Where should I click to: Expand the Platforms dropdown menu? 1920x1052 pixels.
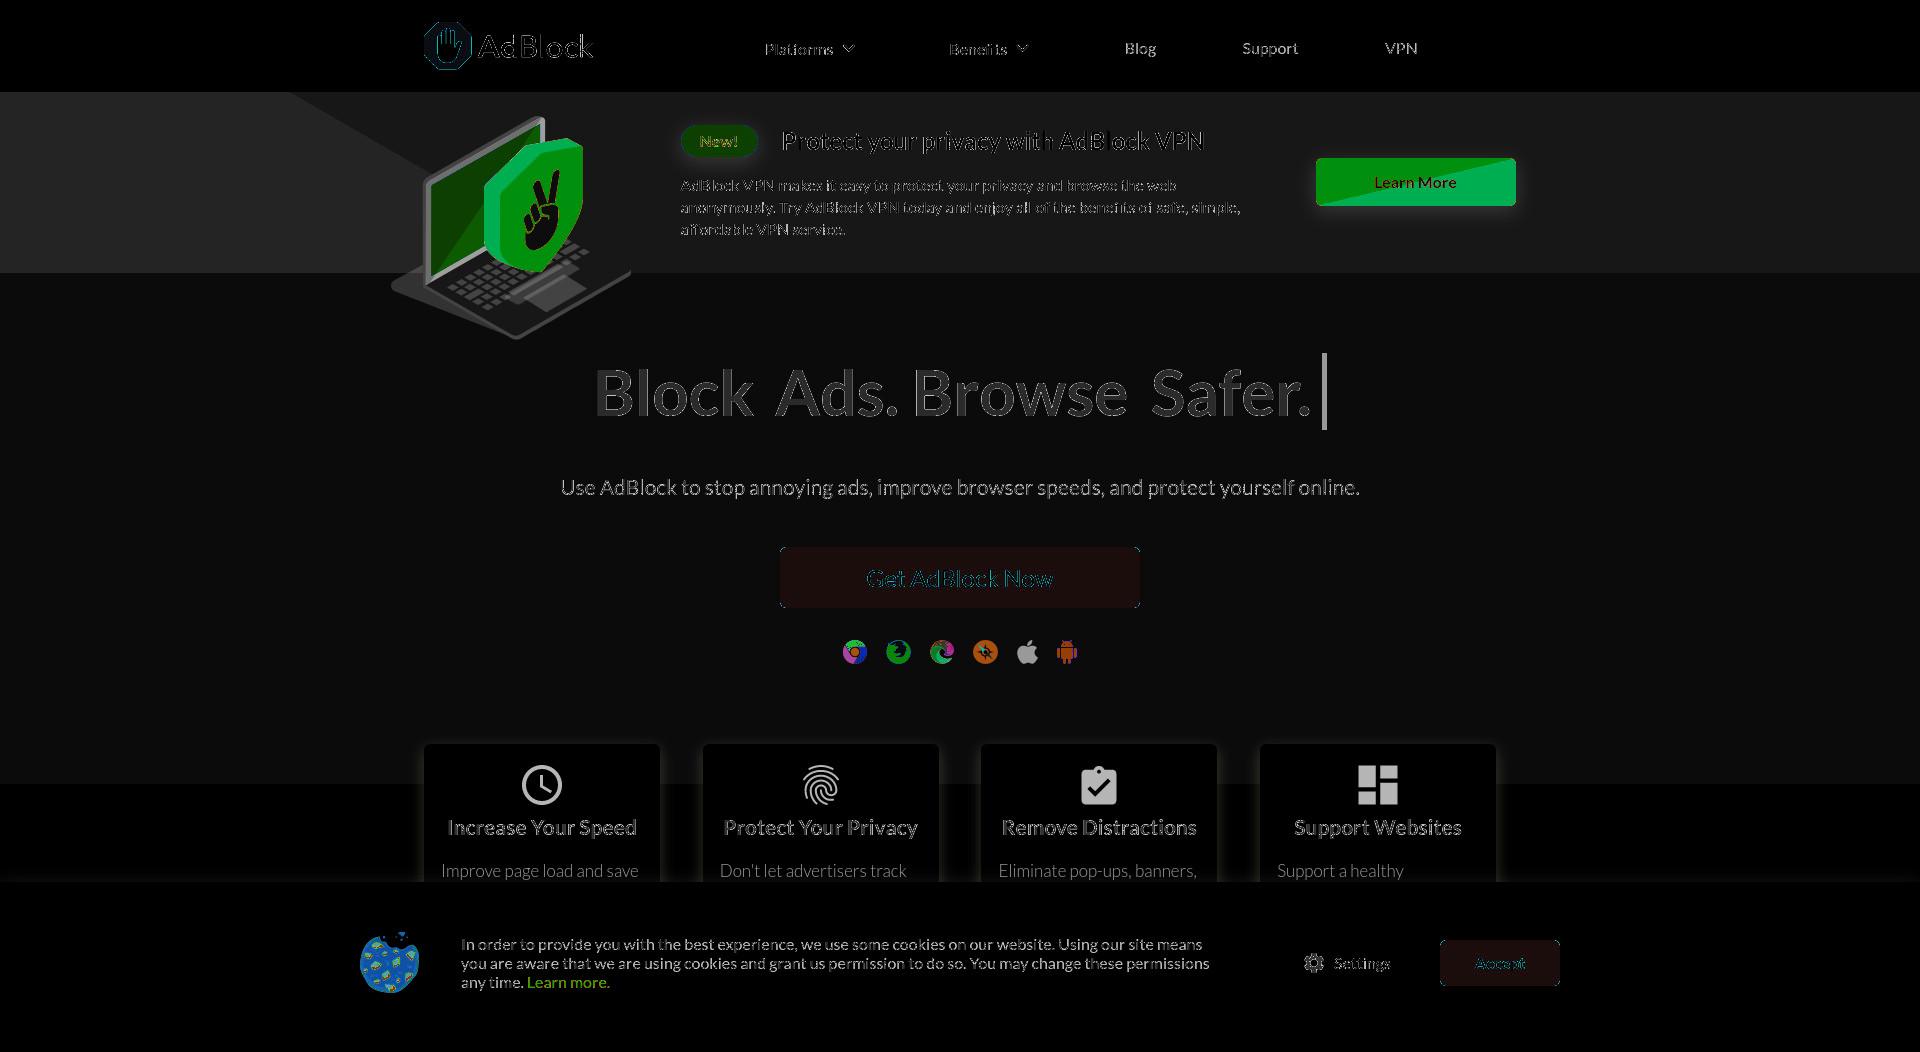tap(810, 49)
